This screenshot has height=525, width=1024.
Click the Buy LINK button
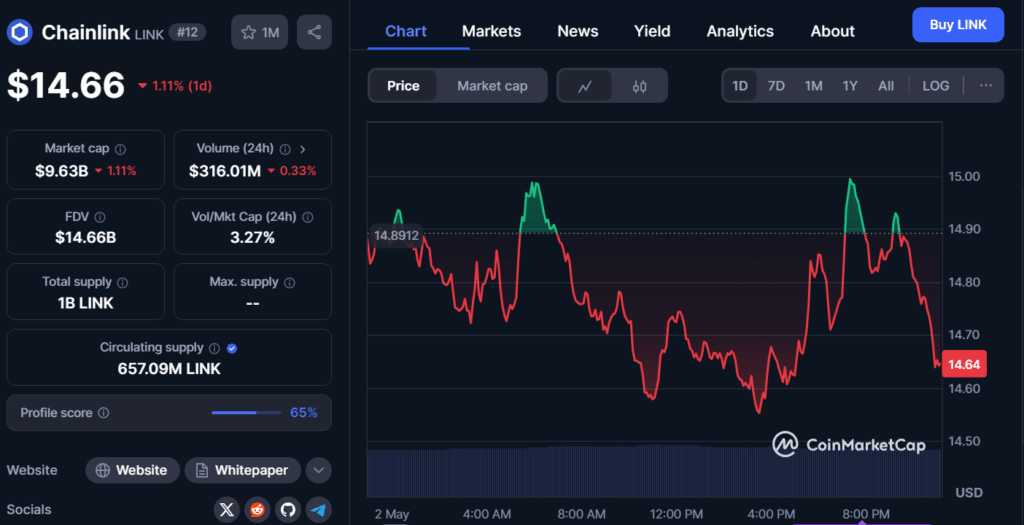pos(958,25)
